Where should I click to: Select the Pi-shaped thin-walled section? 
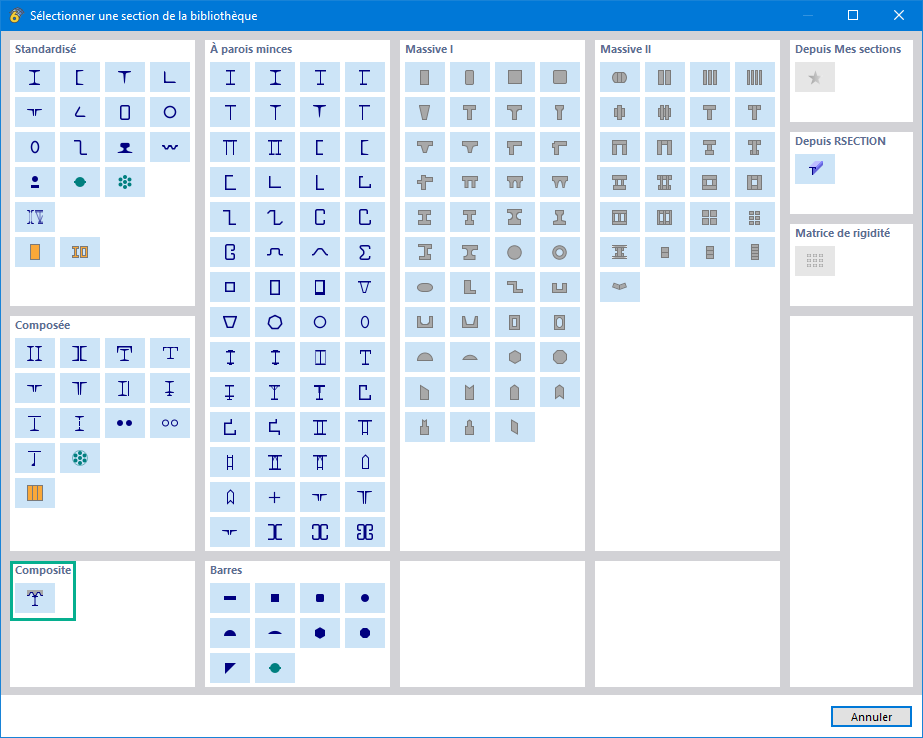click(230, 147)
